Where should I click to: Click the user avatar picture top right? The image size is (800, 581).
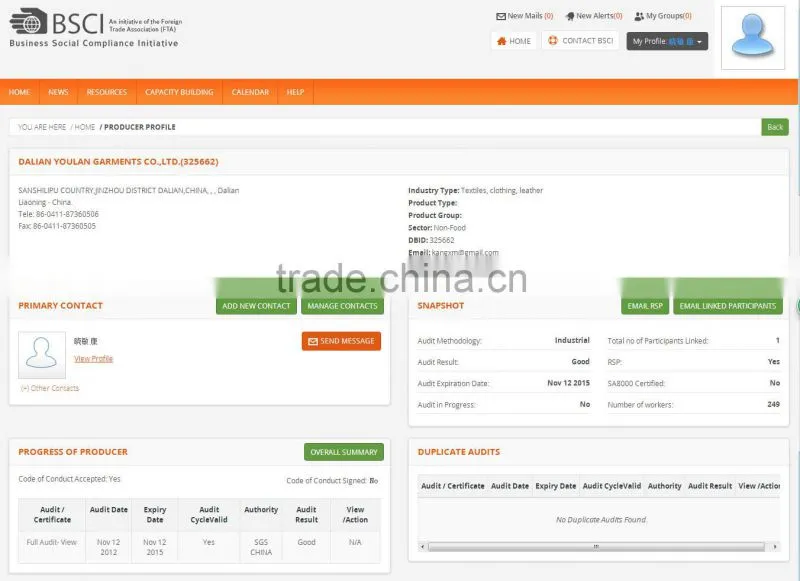point(753,38)
